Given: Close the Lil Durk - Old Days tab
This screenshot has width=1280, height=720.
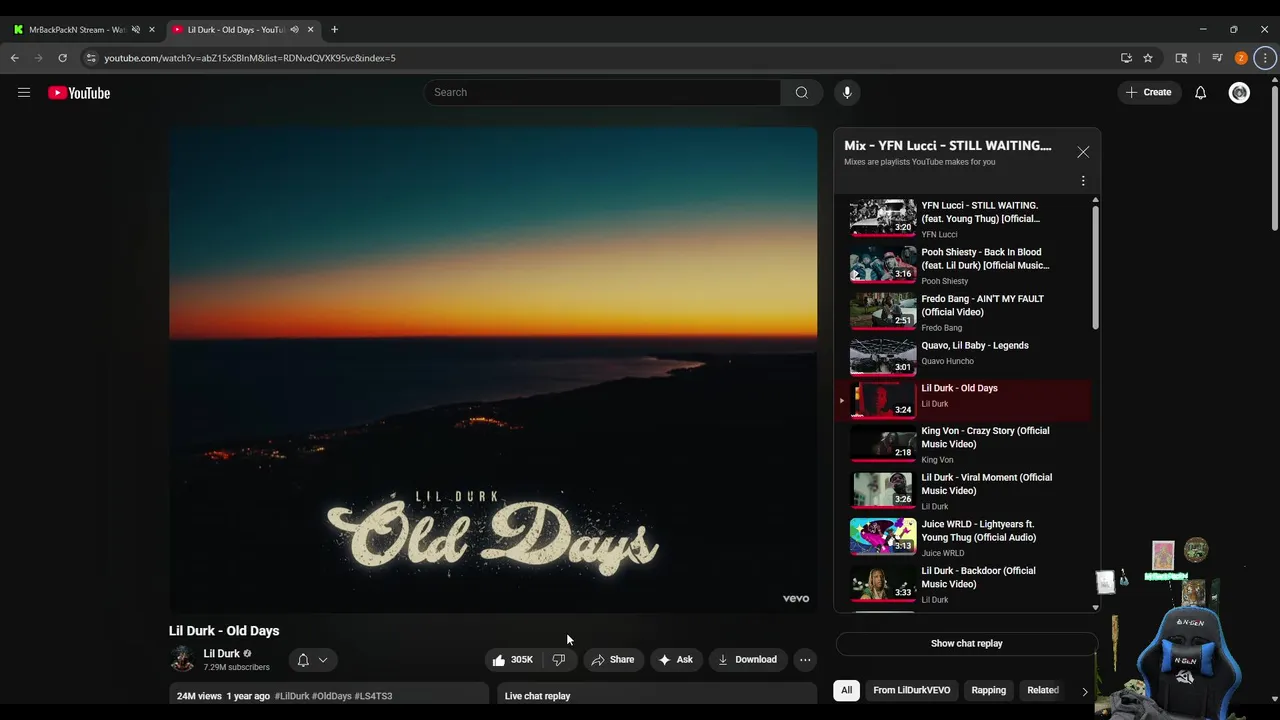Looking at the screenshot, I should click(x=310, y=29).
